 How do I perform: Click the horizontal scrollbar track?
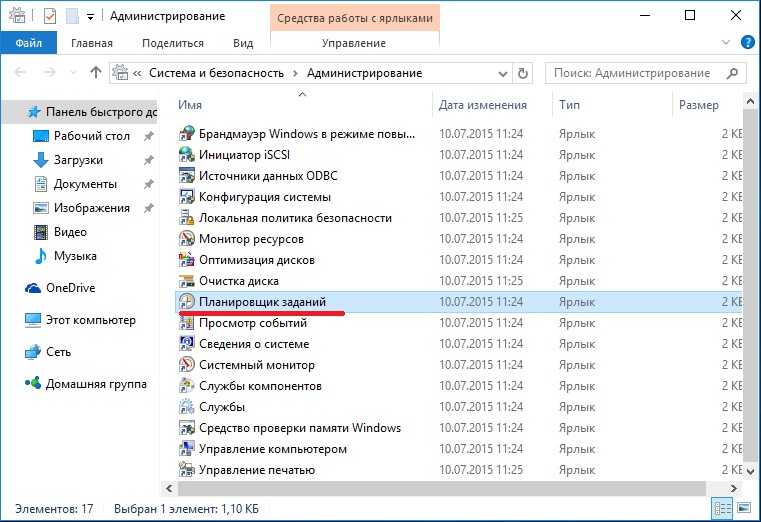441,488
